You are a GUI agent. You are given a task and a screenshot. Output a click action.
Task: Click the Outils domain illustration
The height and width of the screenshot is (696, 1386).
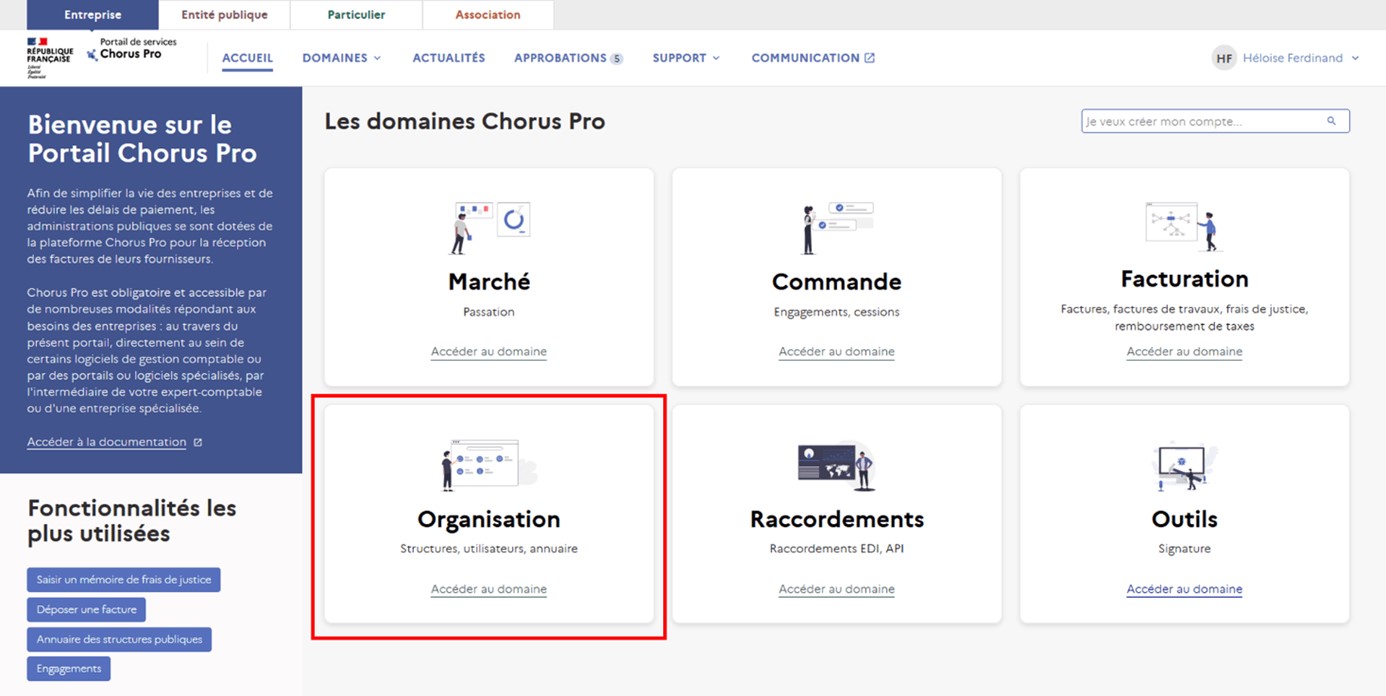1184,466
